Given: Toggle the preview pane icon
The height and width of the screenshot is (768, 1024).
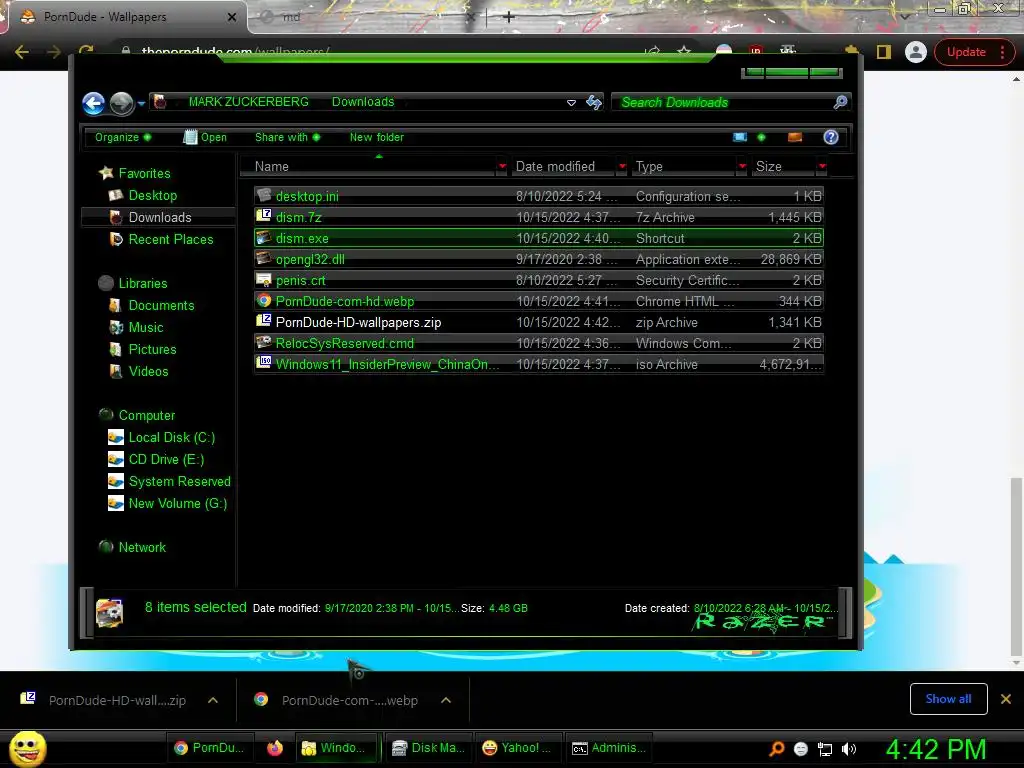Looking at the screenshot, I should (795, 137).
